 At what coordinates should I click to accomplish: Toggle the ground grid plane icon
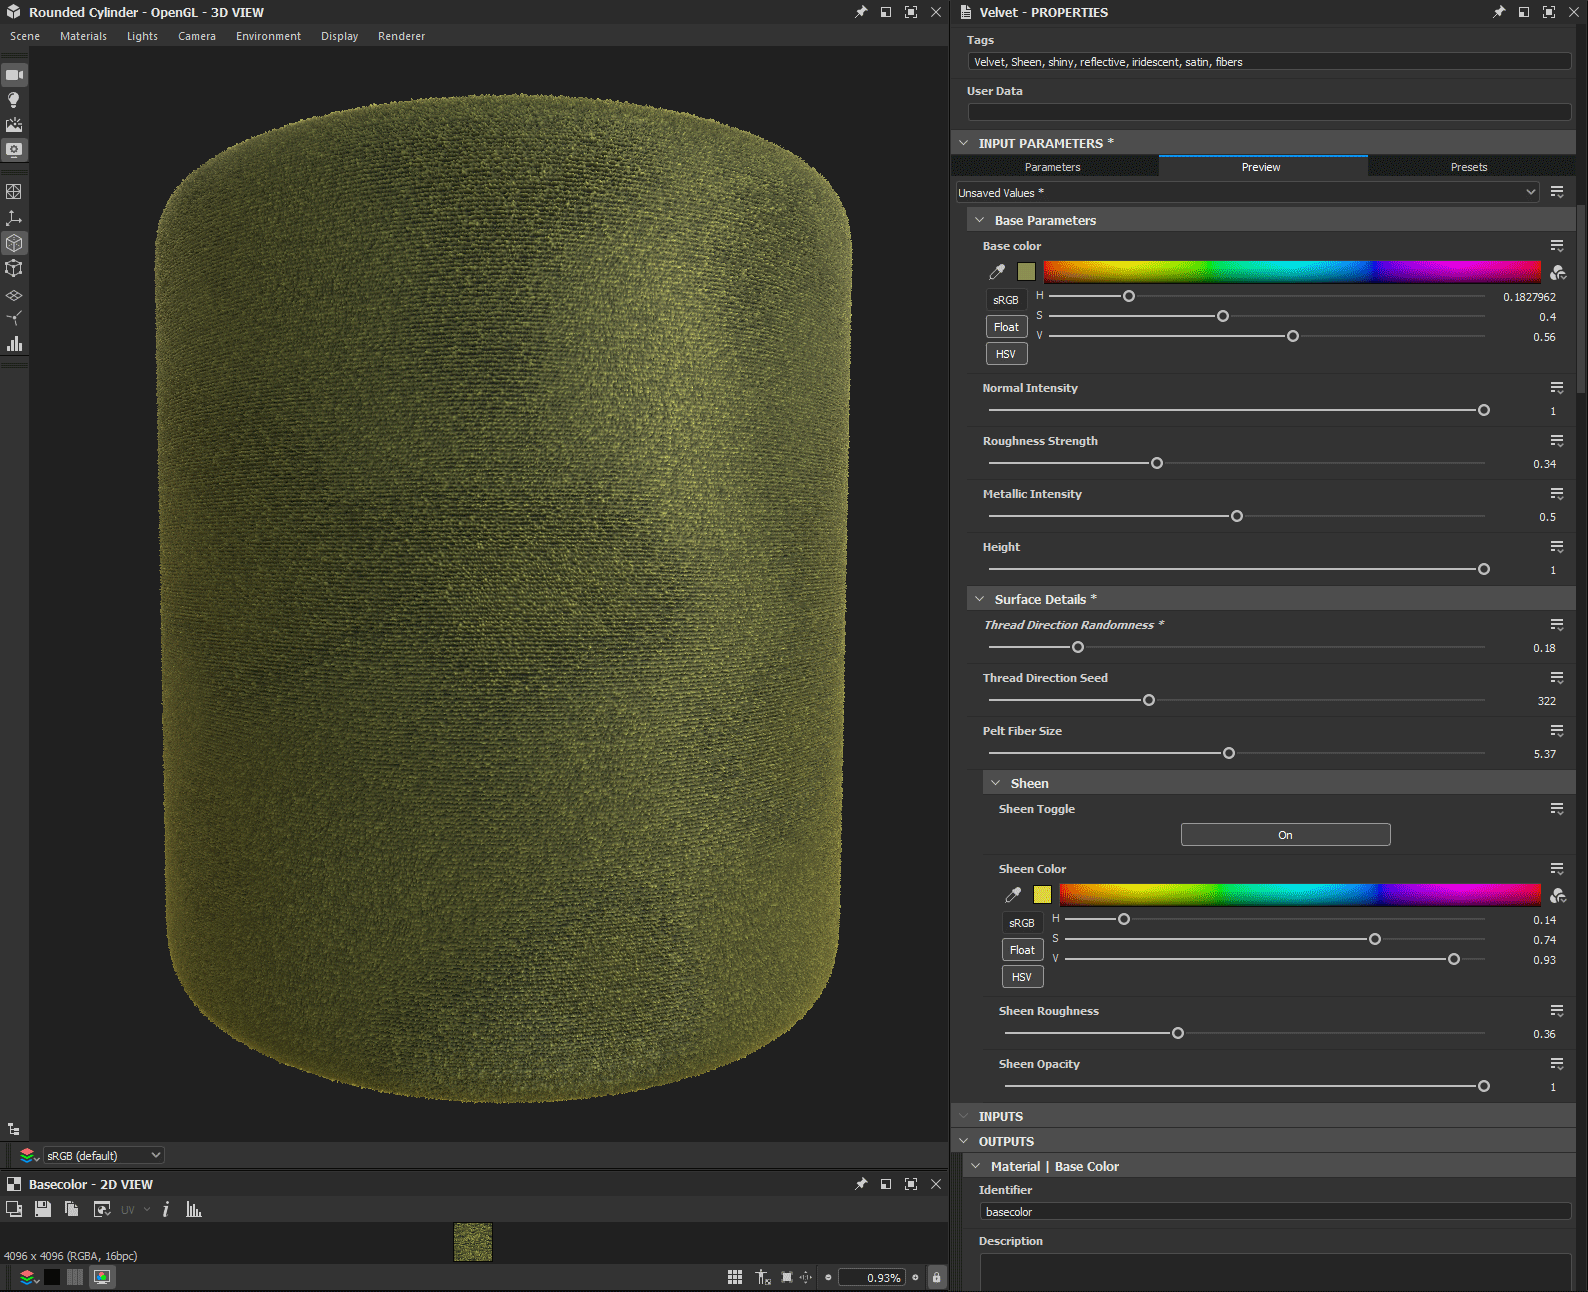pyautogui.click(x=14, y=295)
